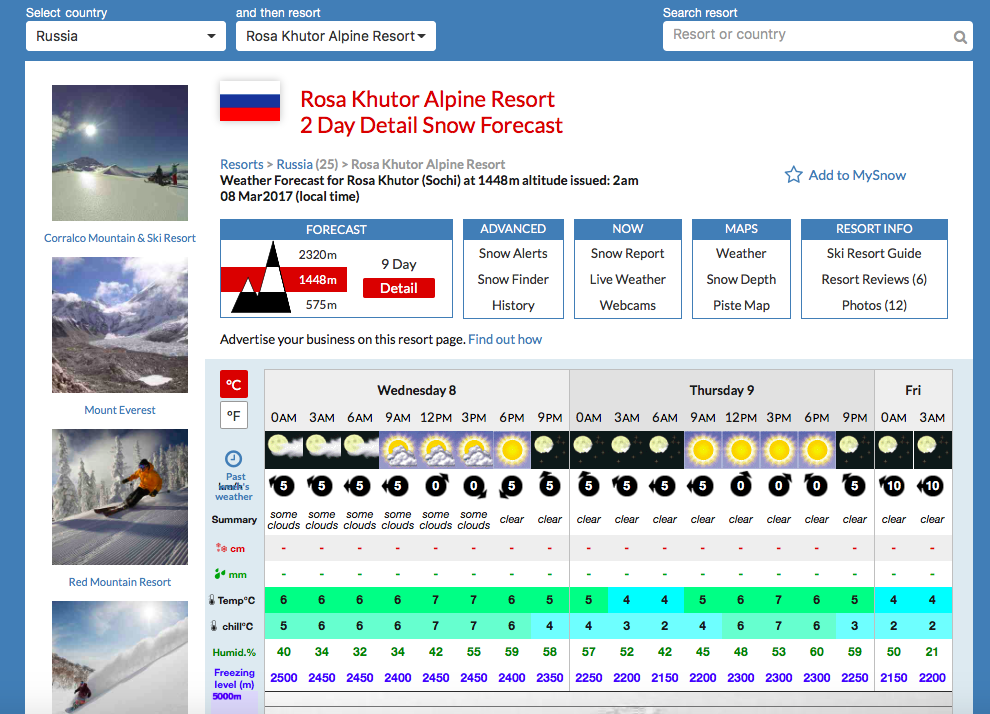
Task: Open the Ski Resort Guide
Action: point(874,253)
